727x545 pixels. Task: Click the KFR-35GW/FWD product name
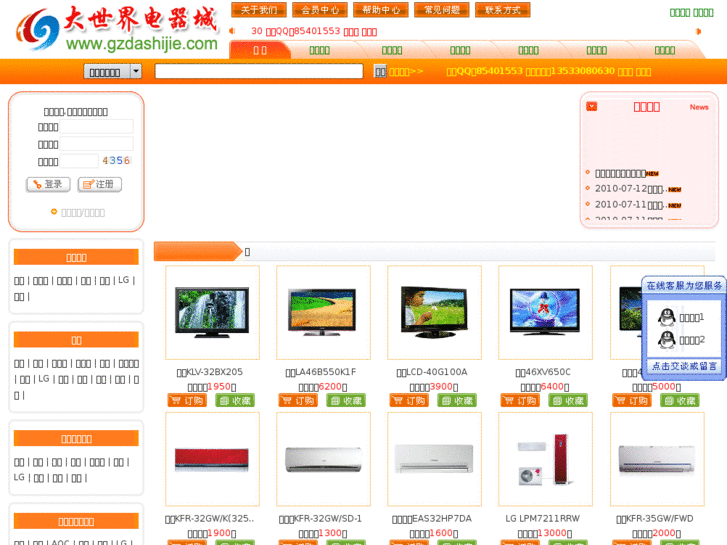tap(655, 519)
